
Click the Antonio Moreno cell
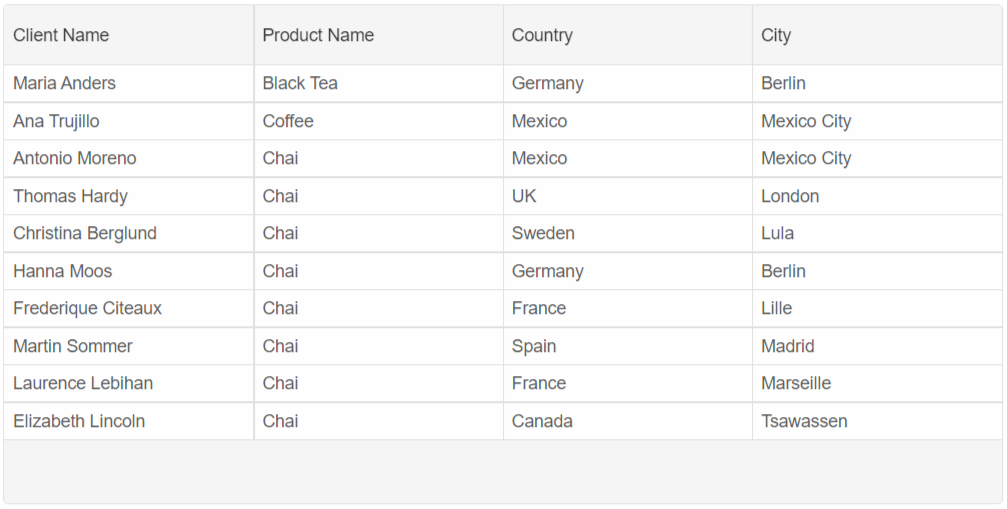click(75, 158)
